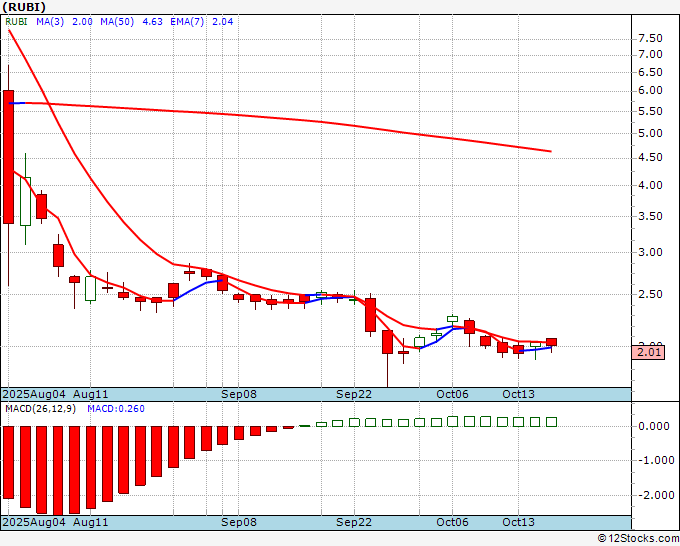The width and height of the screenshot is (680, 546).
Task: Click the 5.50 price axis label
Action: pos(651,111)
